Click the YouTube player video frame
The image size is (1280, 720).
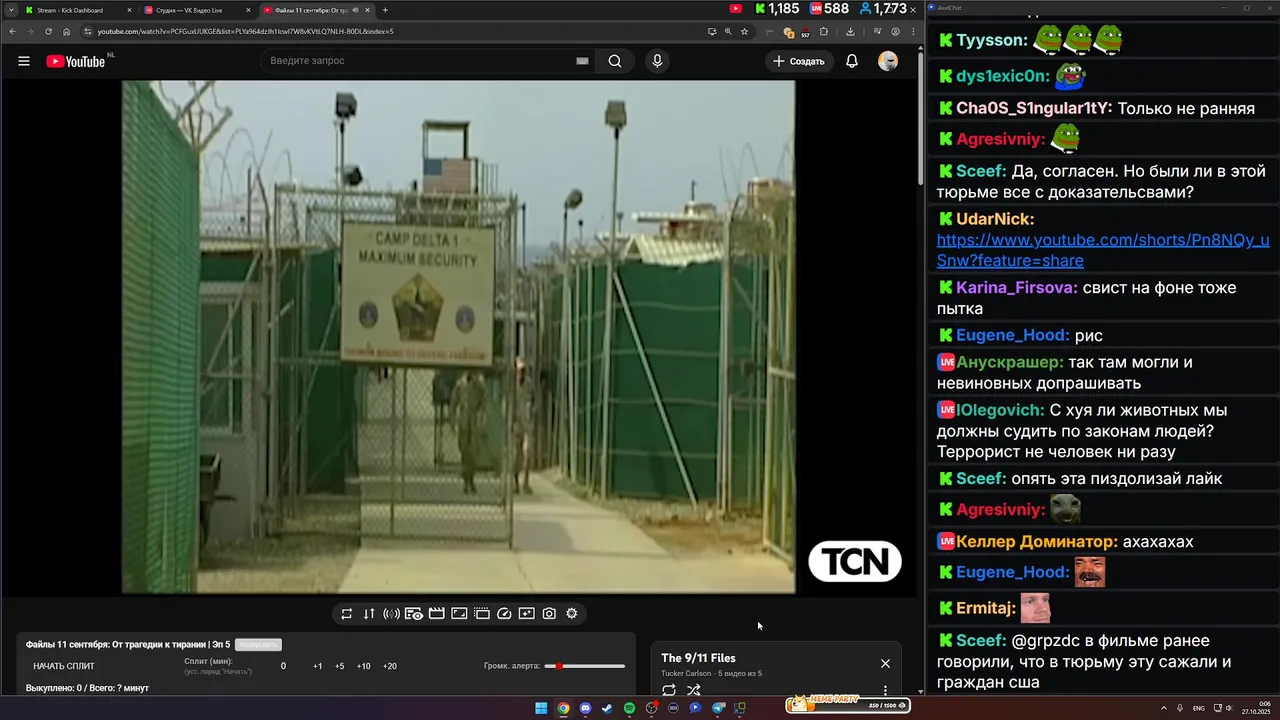459,337
